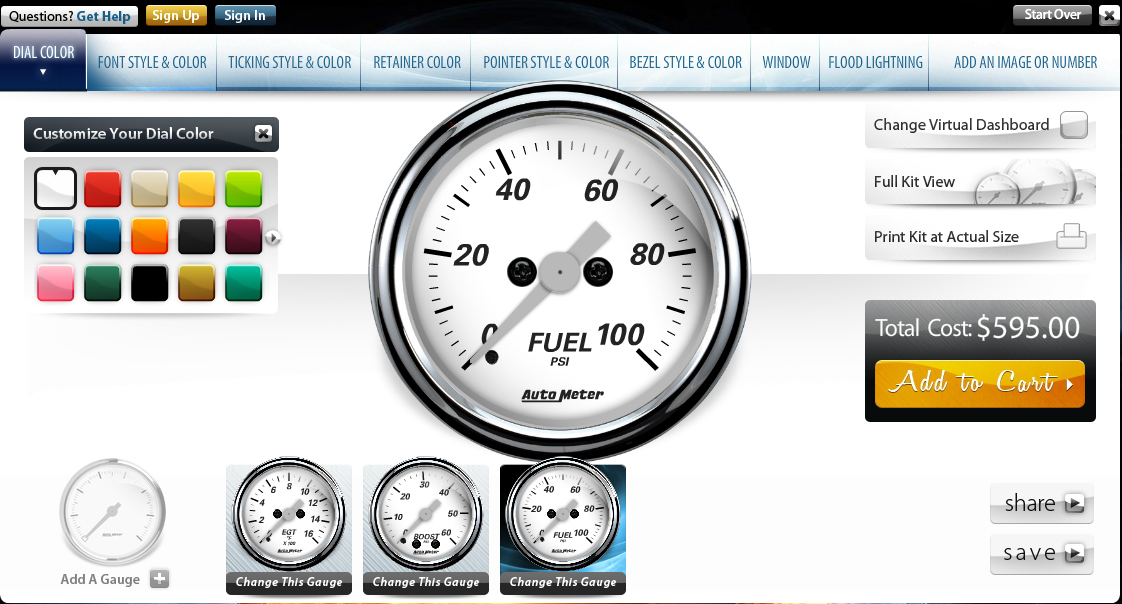The height and width of the screenshot is (604, 1122).
Task: Open Add An Image Or Number tab
Action: (x=1025, y=63)
